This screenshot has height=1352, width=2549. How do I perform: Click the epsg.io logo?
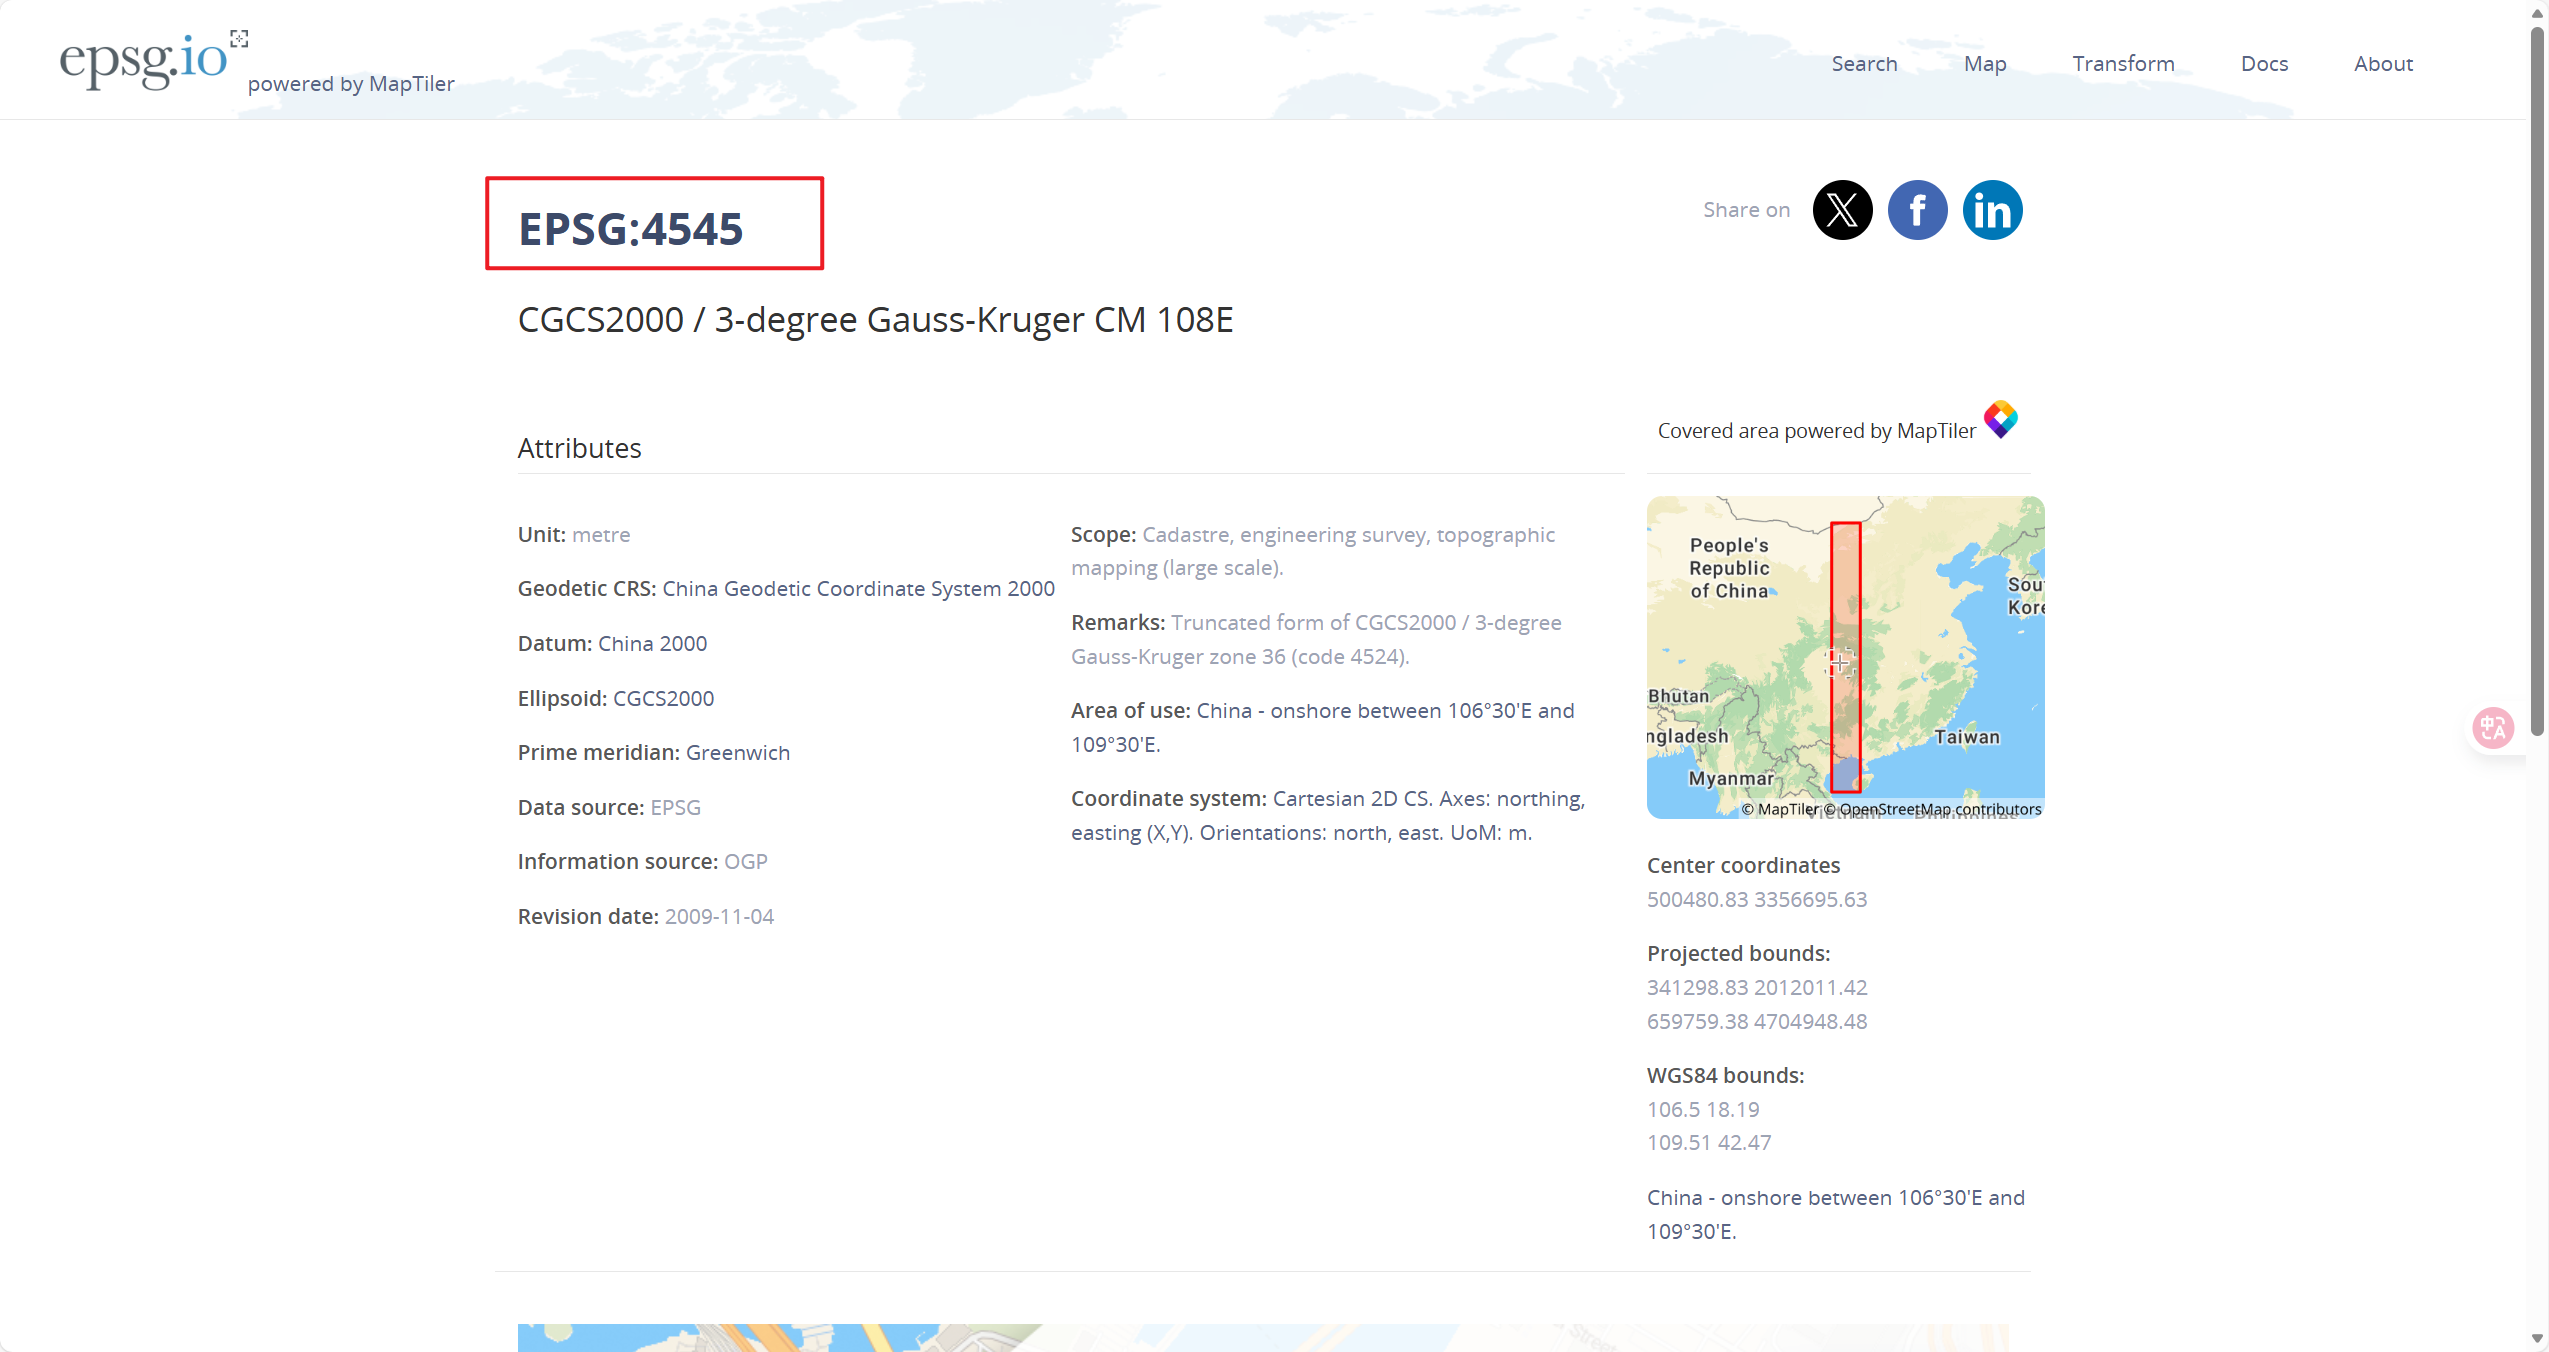(x=143, y=61)
